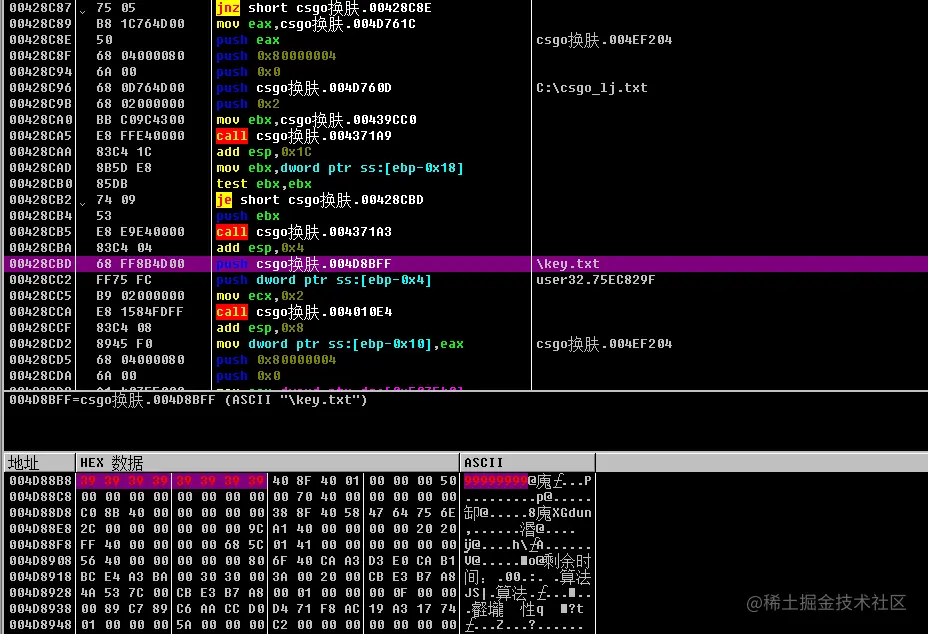Click the info line showing ASCII "\key.txt"
928x634 pixels.
[188, 400]
